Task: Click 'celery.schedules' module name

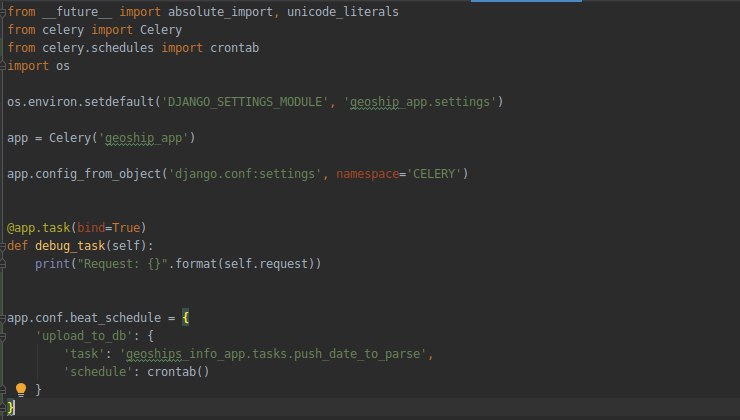Action: 98,48
